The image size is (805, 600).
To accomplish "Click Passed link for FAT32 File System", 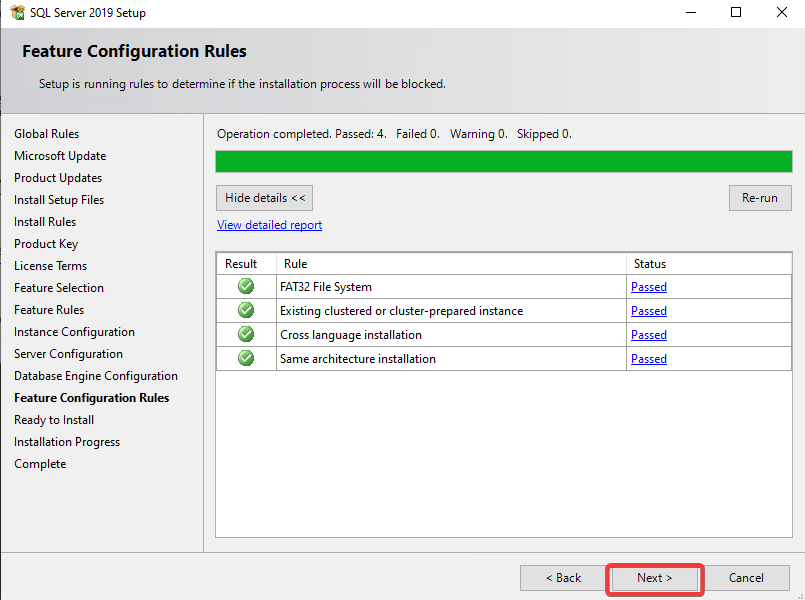I will 649,287.
